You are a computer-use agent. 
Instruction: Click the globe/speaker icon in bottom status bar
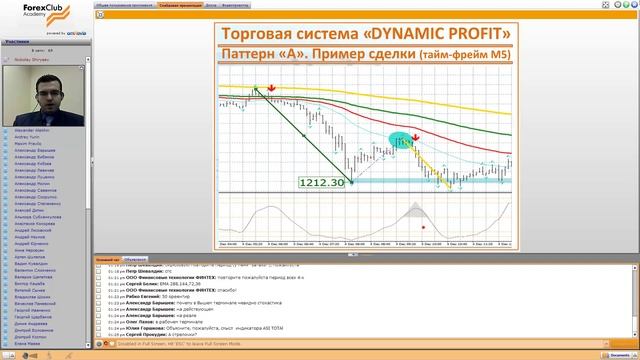click(x=29, y=356)
